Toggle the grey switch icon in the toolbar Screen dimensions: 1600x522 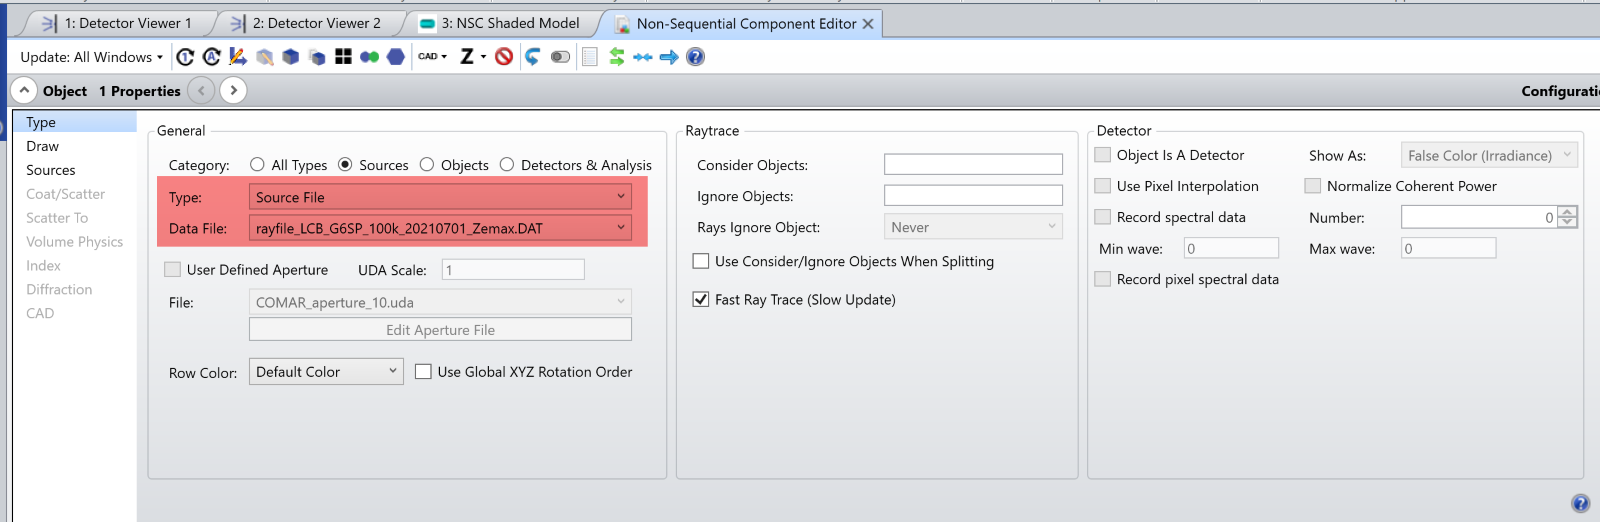560,57
